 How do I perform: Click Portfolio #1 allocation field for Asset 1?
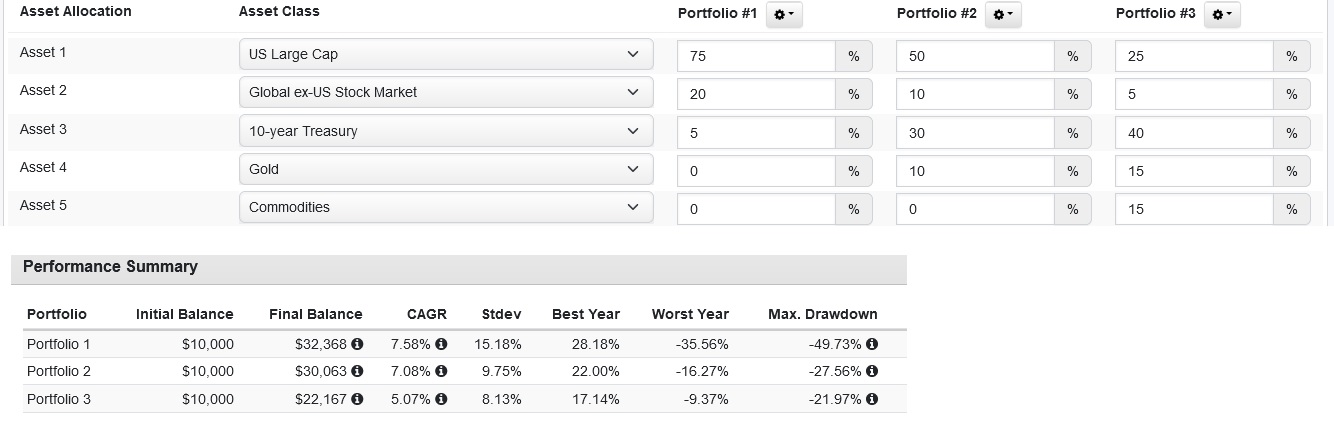coord(756,56)
